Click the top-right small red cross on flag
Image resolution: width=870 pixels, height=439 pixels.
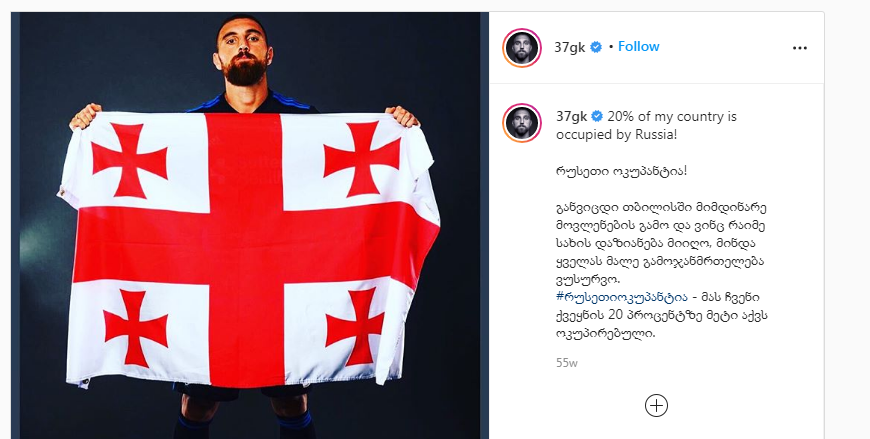tap(362, 158)
